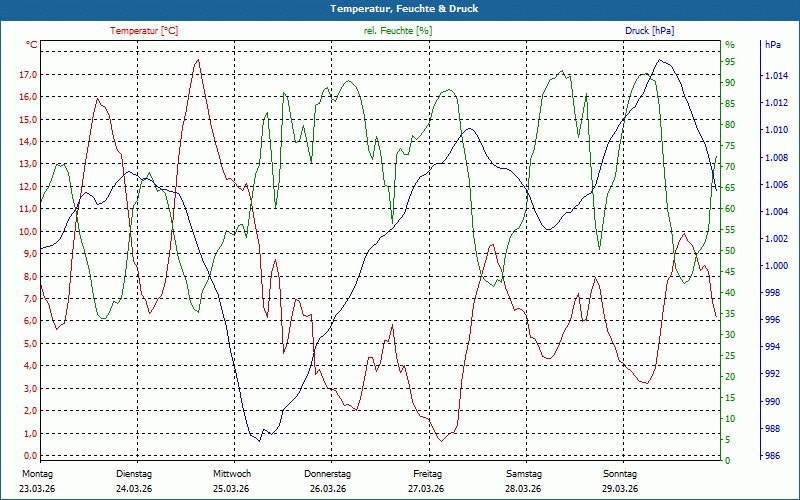Click the 'hPa' axis unit label
Screen dimensions: 800x500
773,45
